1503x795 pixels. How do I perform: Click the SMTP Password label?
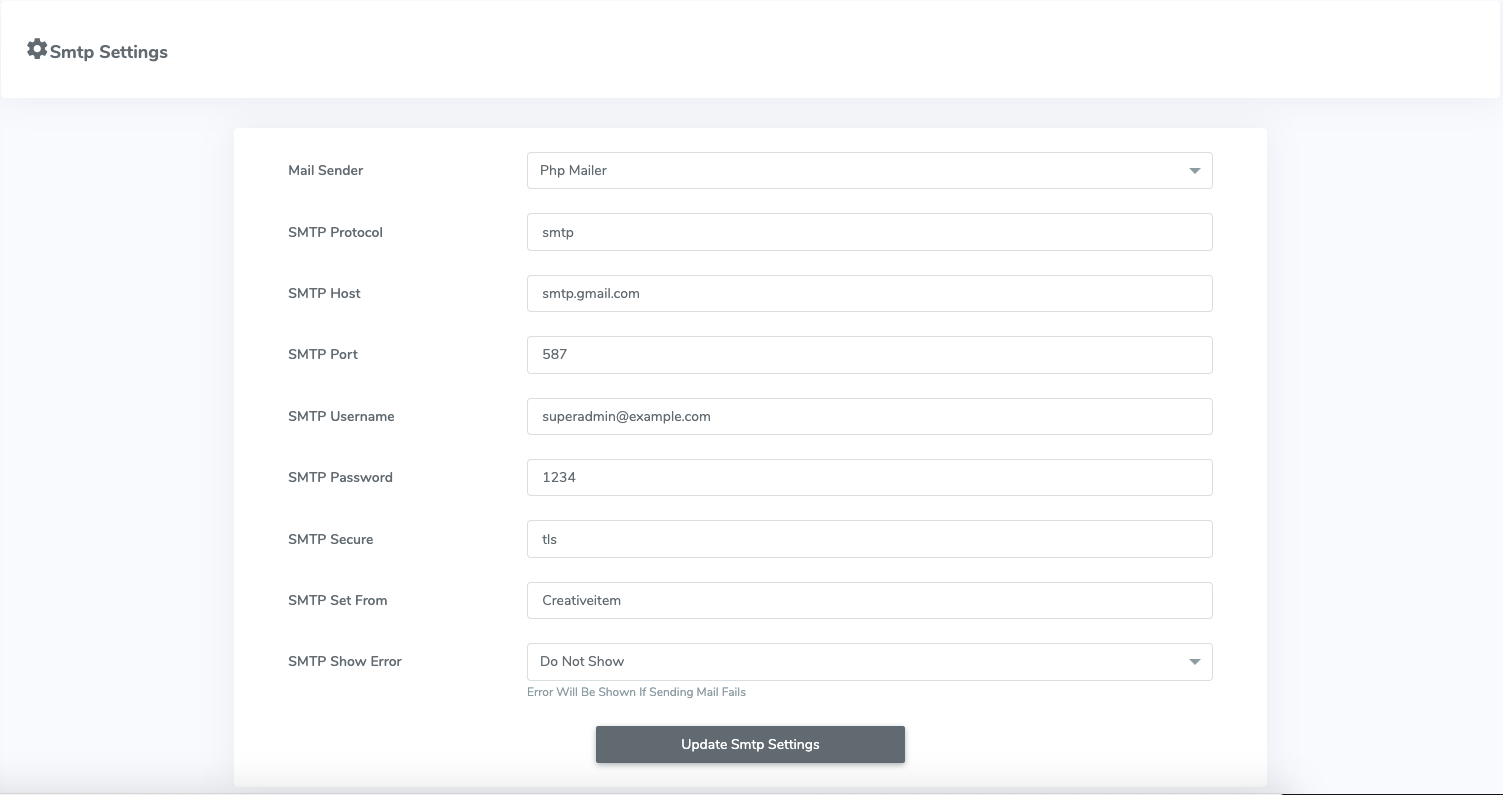tap(340, 478)
